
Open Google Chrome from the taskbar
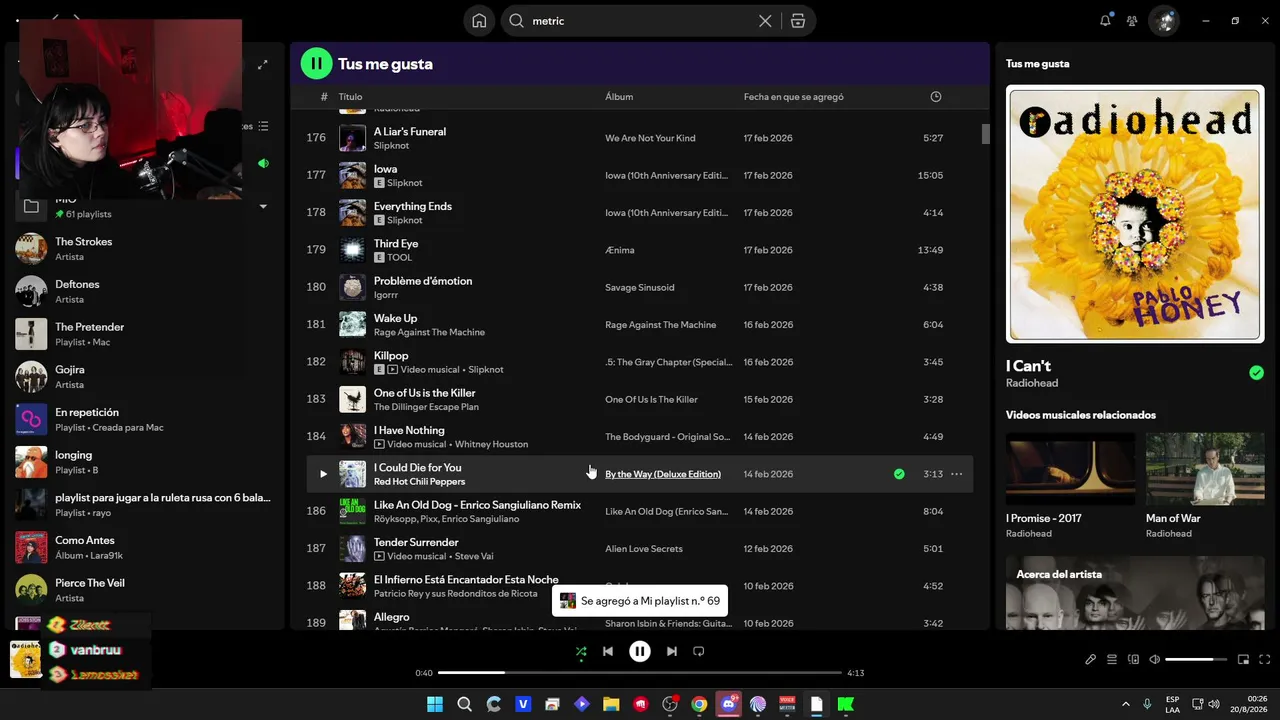coord(699,704)
